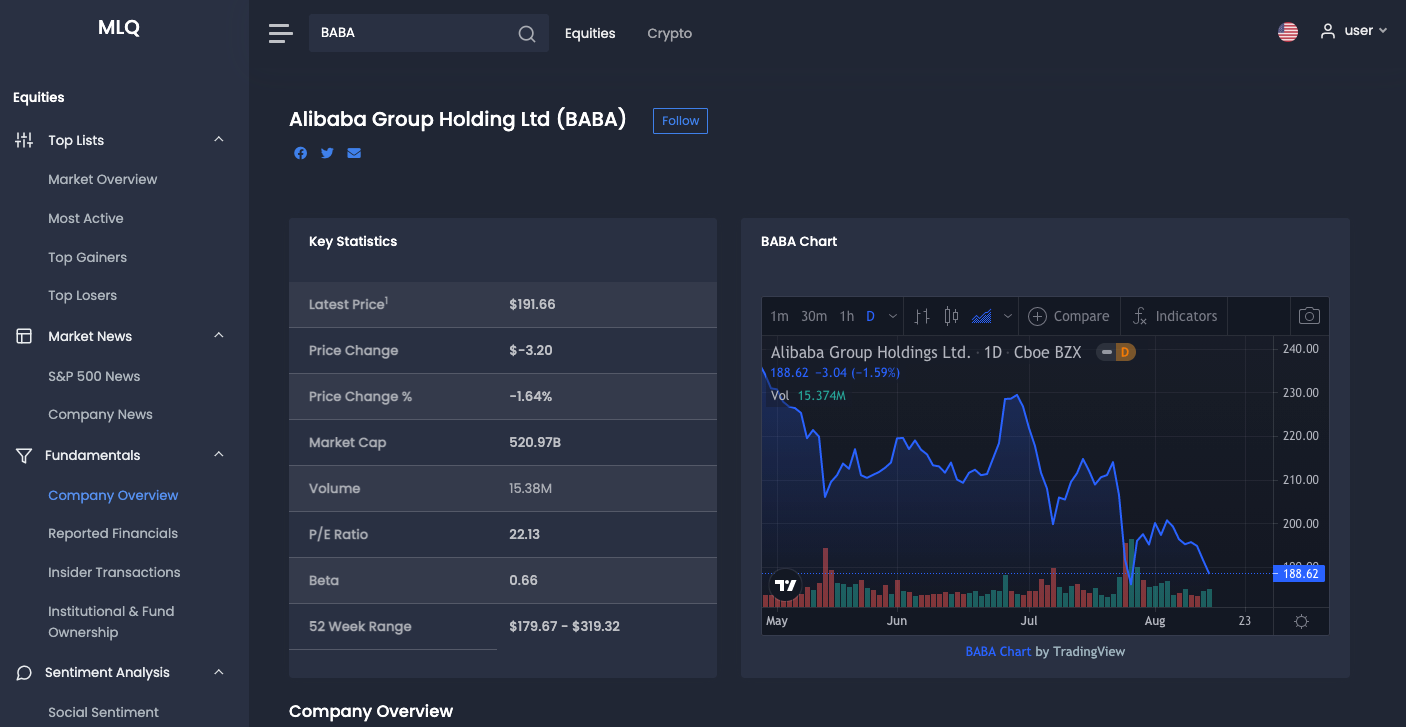Viewport: 1406px width, 727px height.
Task: Select the bars chart style icon
Action: pyautogui.click(x=922, y=316)
